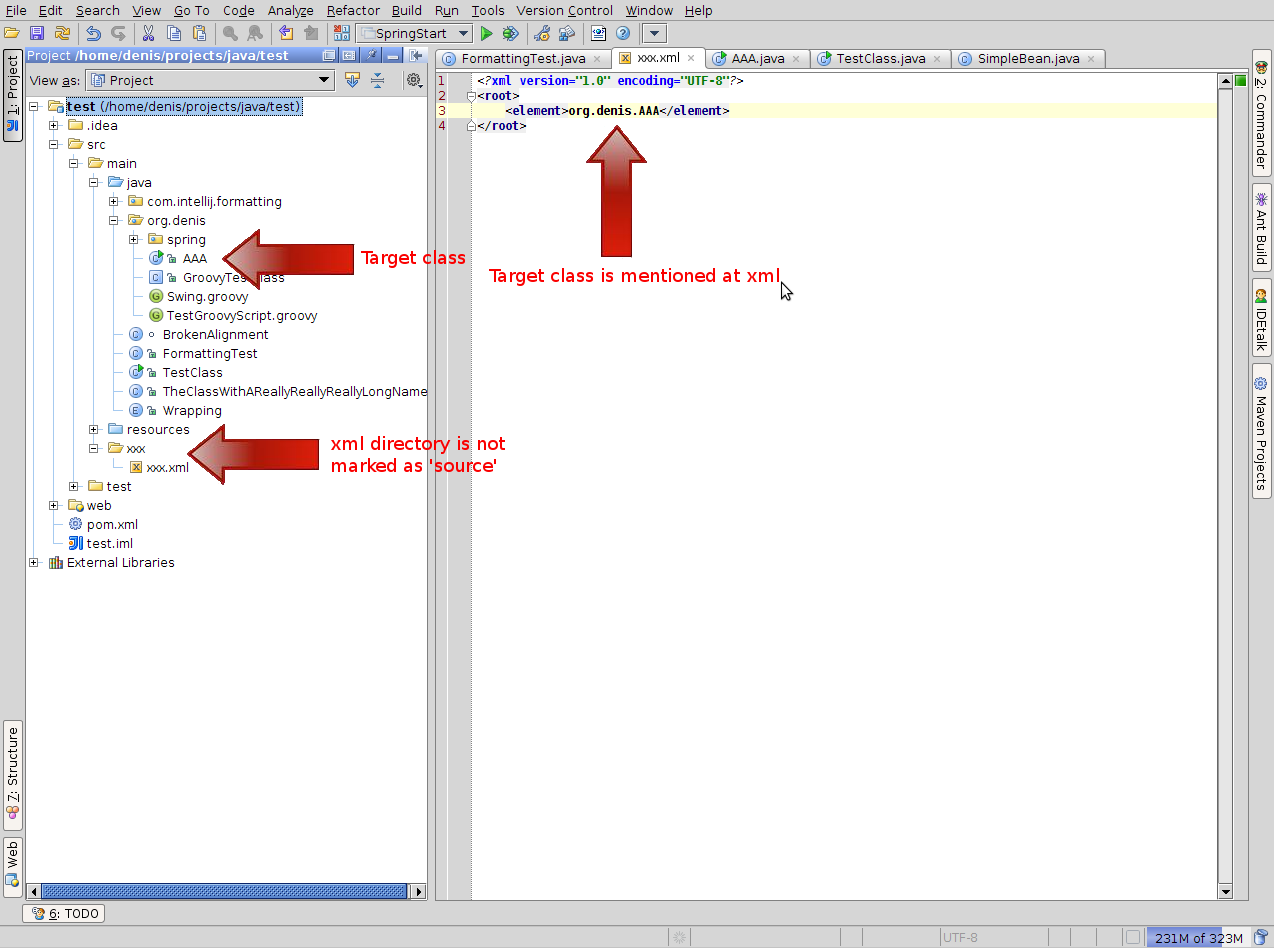Click the Paste clipboard icon
This screenshot has width=1274, height=948.
click(199, 33)
